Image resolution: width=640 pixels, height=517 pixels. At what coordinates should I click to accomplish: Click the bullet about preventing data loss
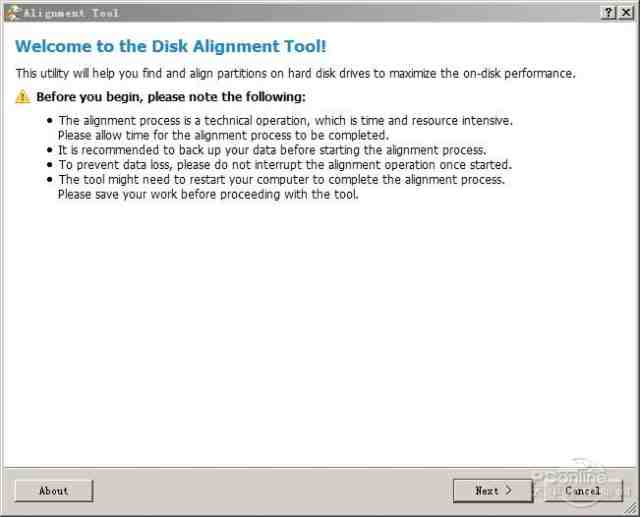284,164
